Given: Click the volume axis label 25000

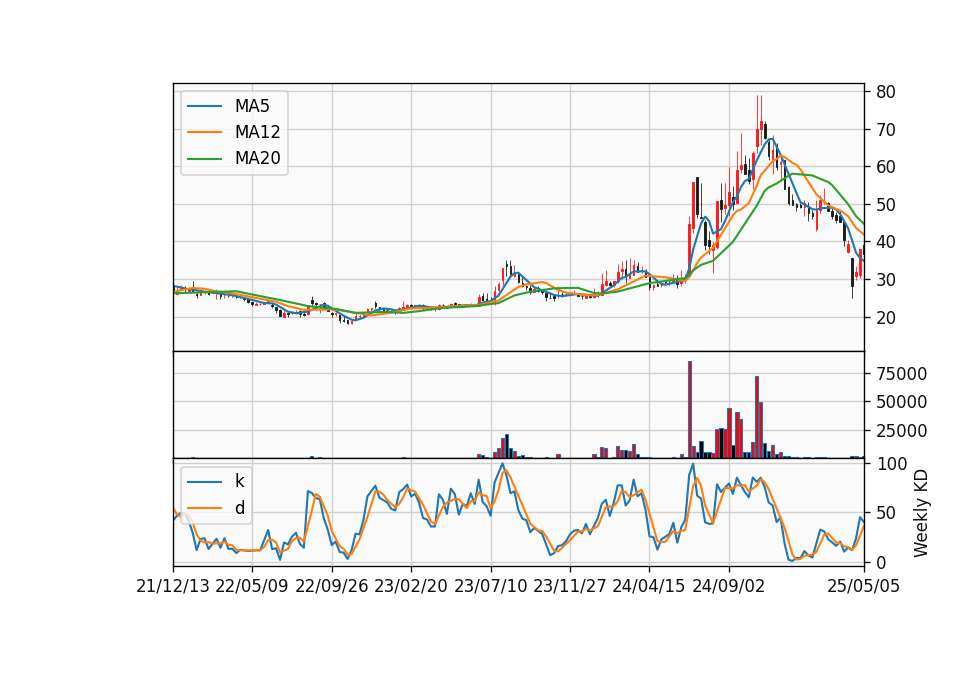Looking at the screenshot, I should coord(901,430).
